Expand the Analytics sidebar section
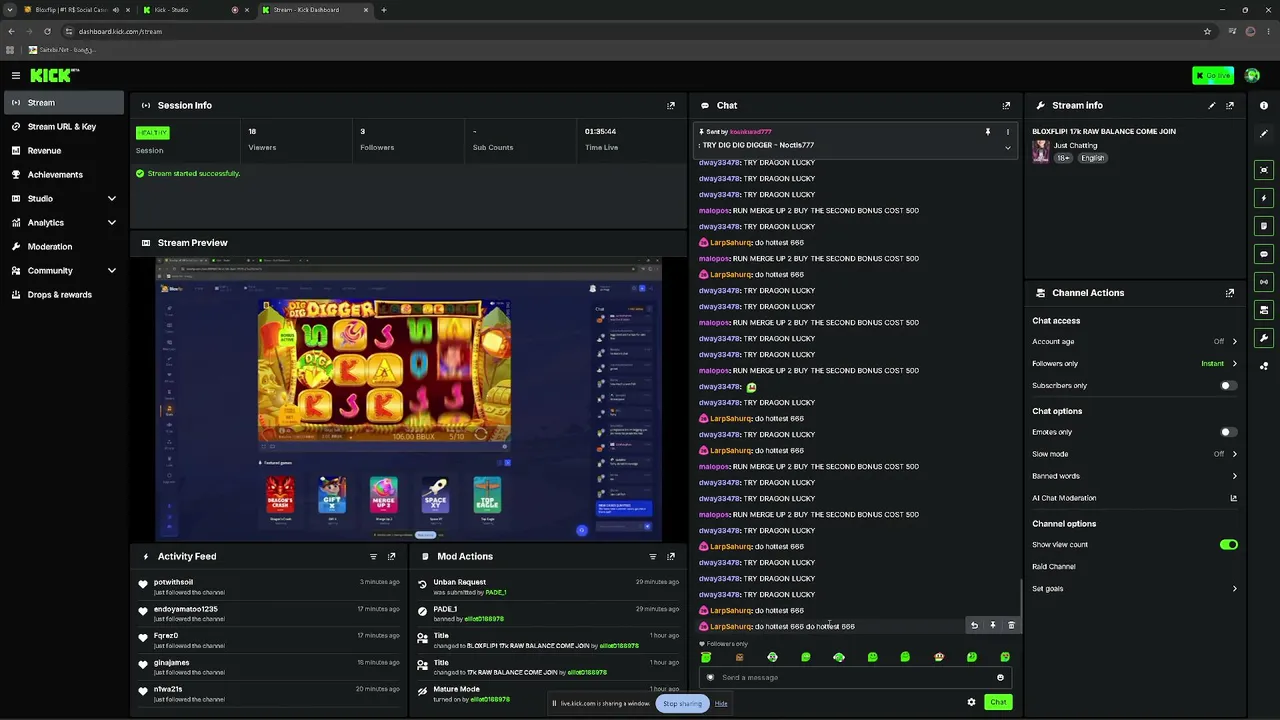 (112, 223)
